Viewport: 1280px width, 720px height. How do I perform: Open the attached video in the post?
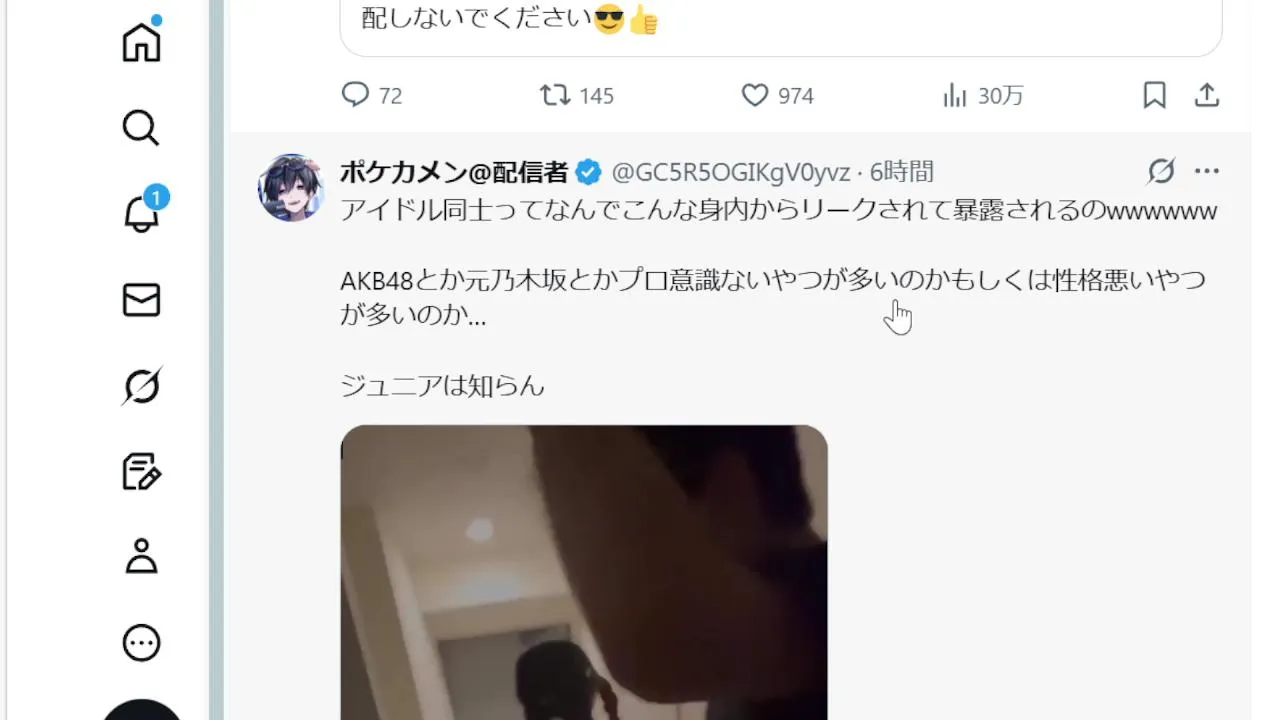(584, 572)
